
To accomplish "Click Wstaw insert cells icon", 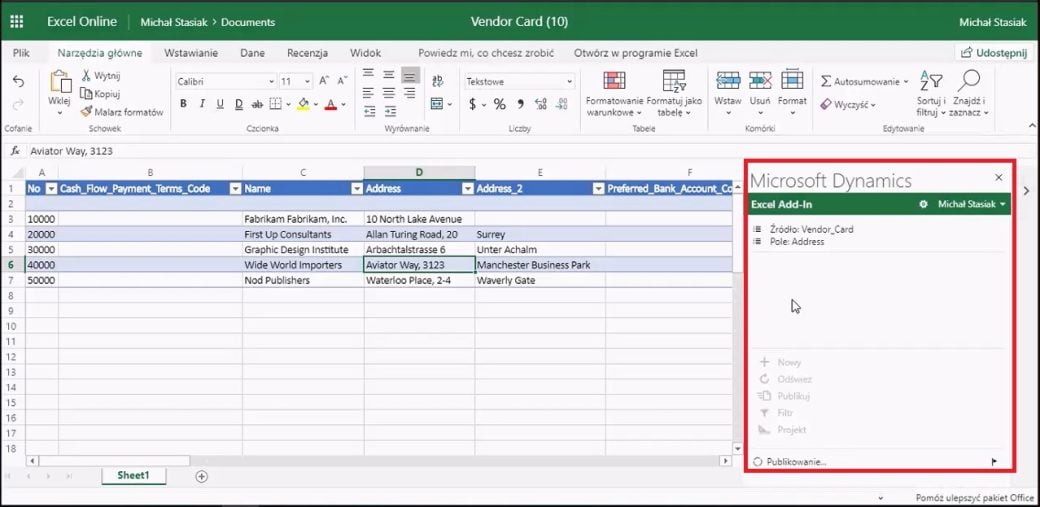I will pyautogui.click(x=728, y=80).
